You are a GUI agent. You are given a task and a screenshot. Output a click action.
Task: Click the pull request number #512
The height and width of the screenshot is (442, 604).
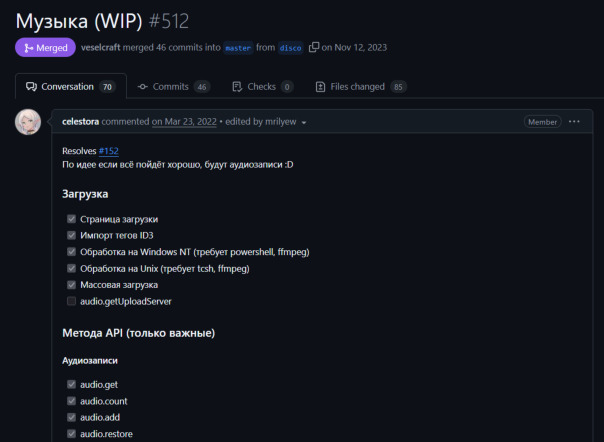pyautogui.click(x=169, y=21)
